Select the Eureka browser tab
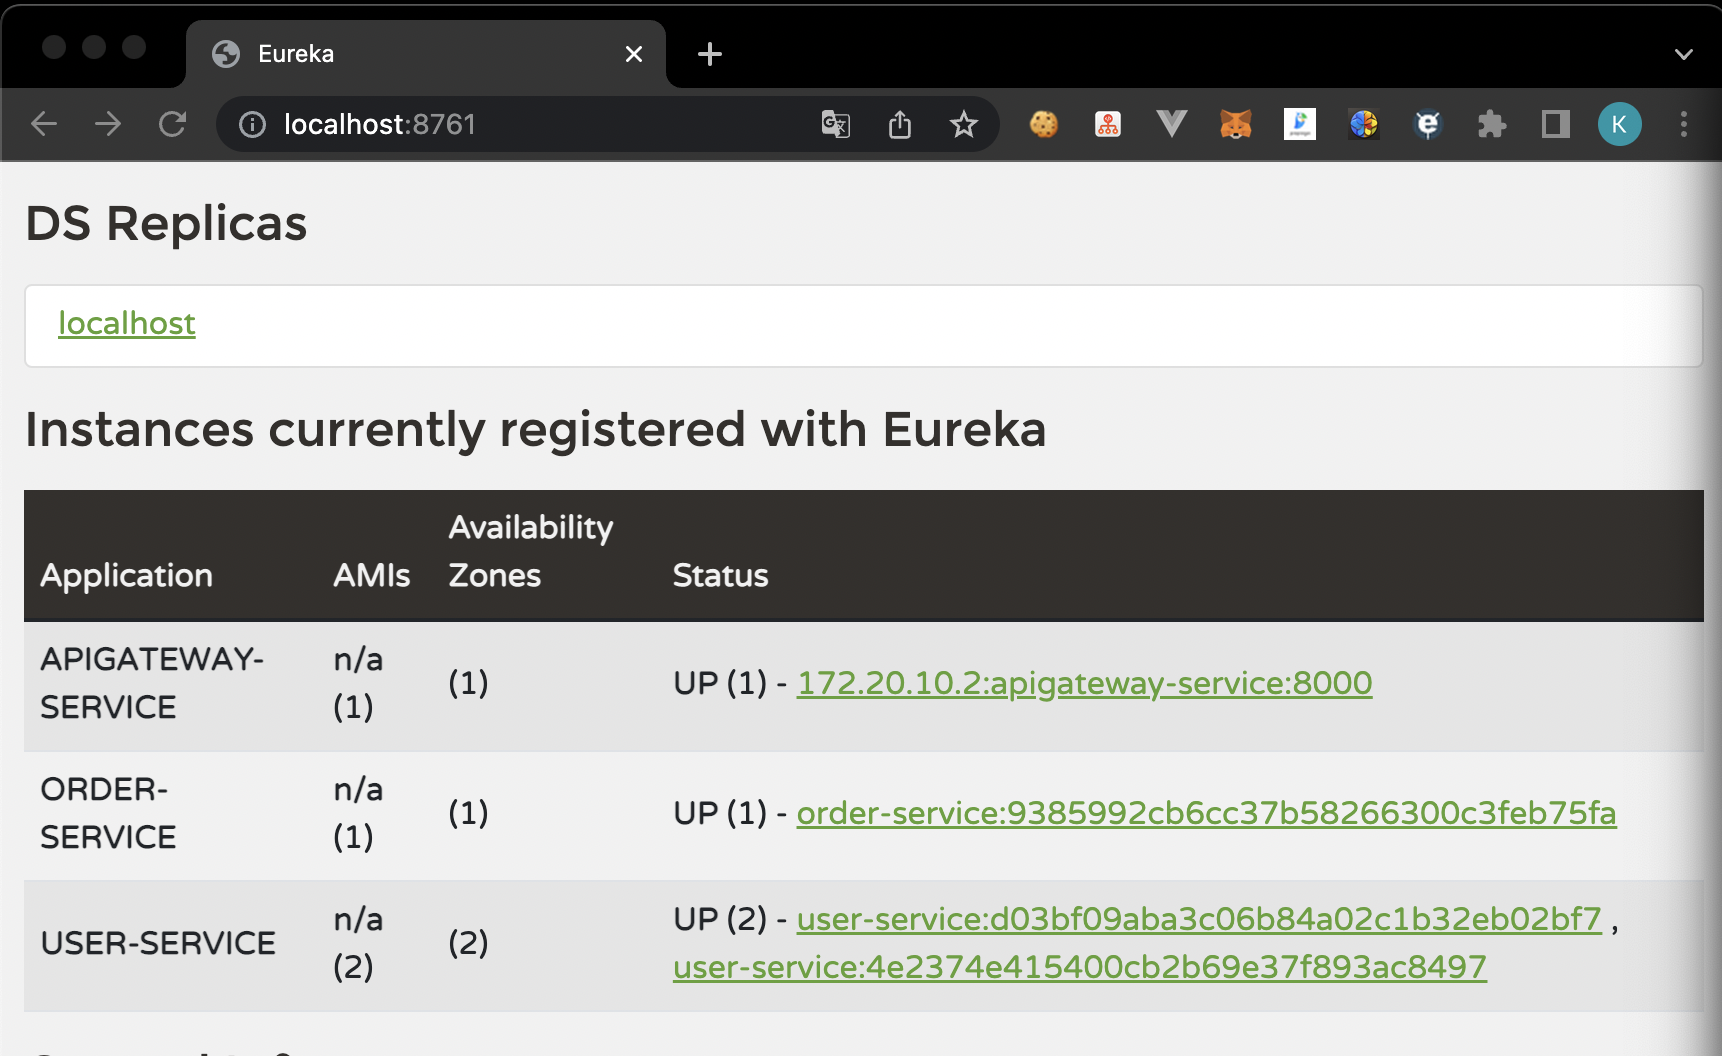 [x=426, y=54]
